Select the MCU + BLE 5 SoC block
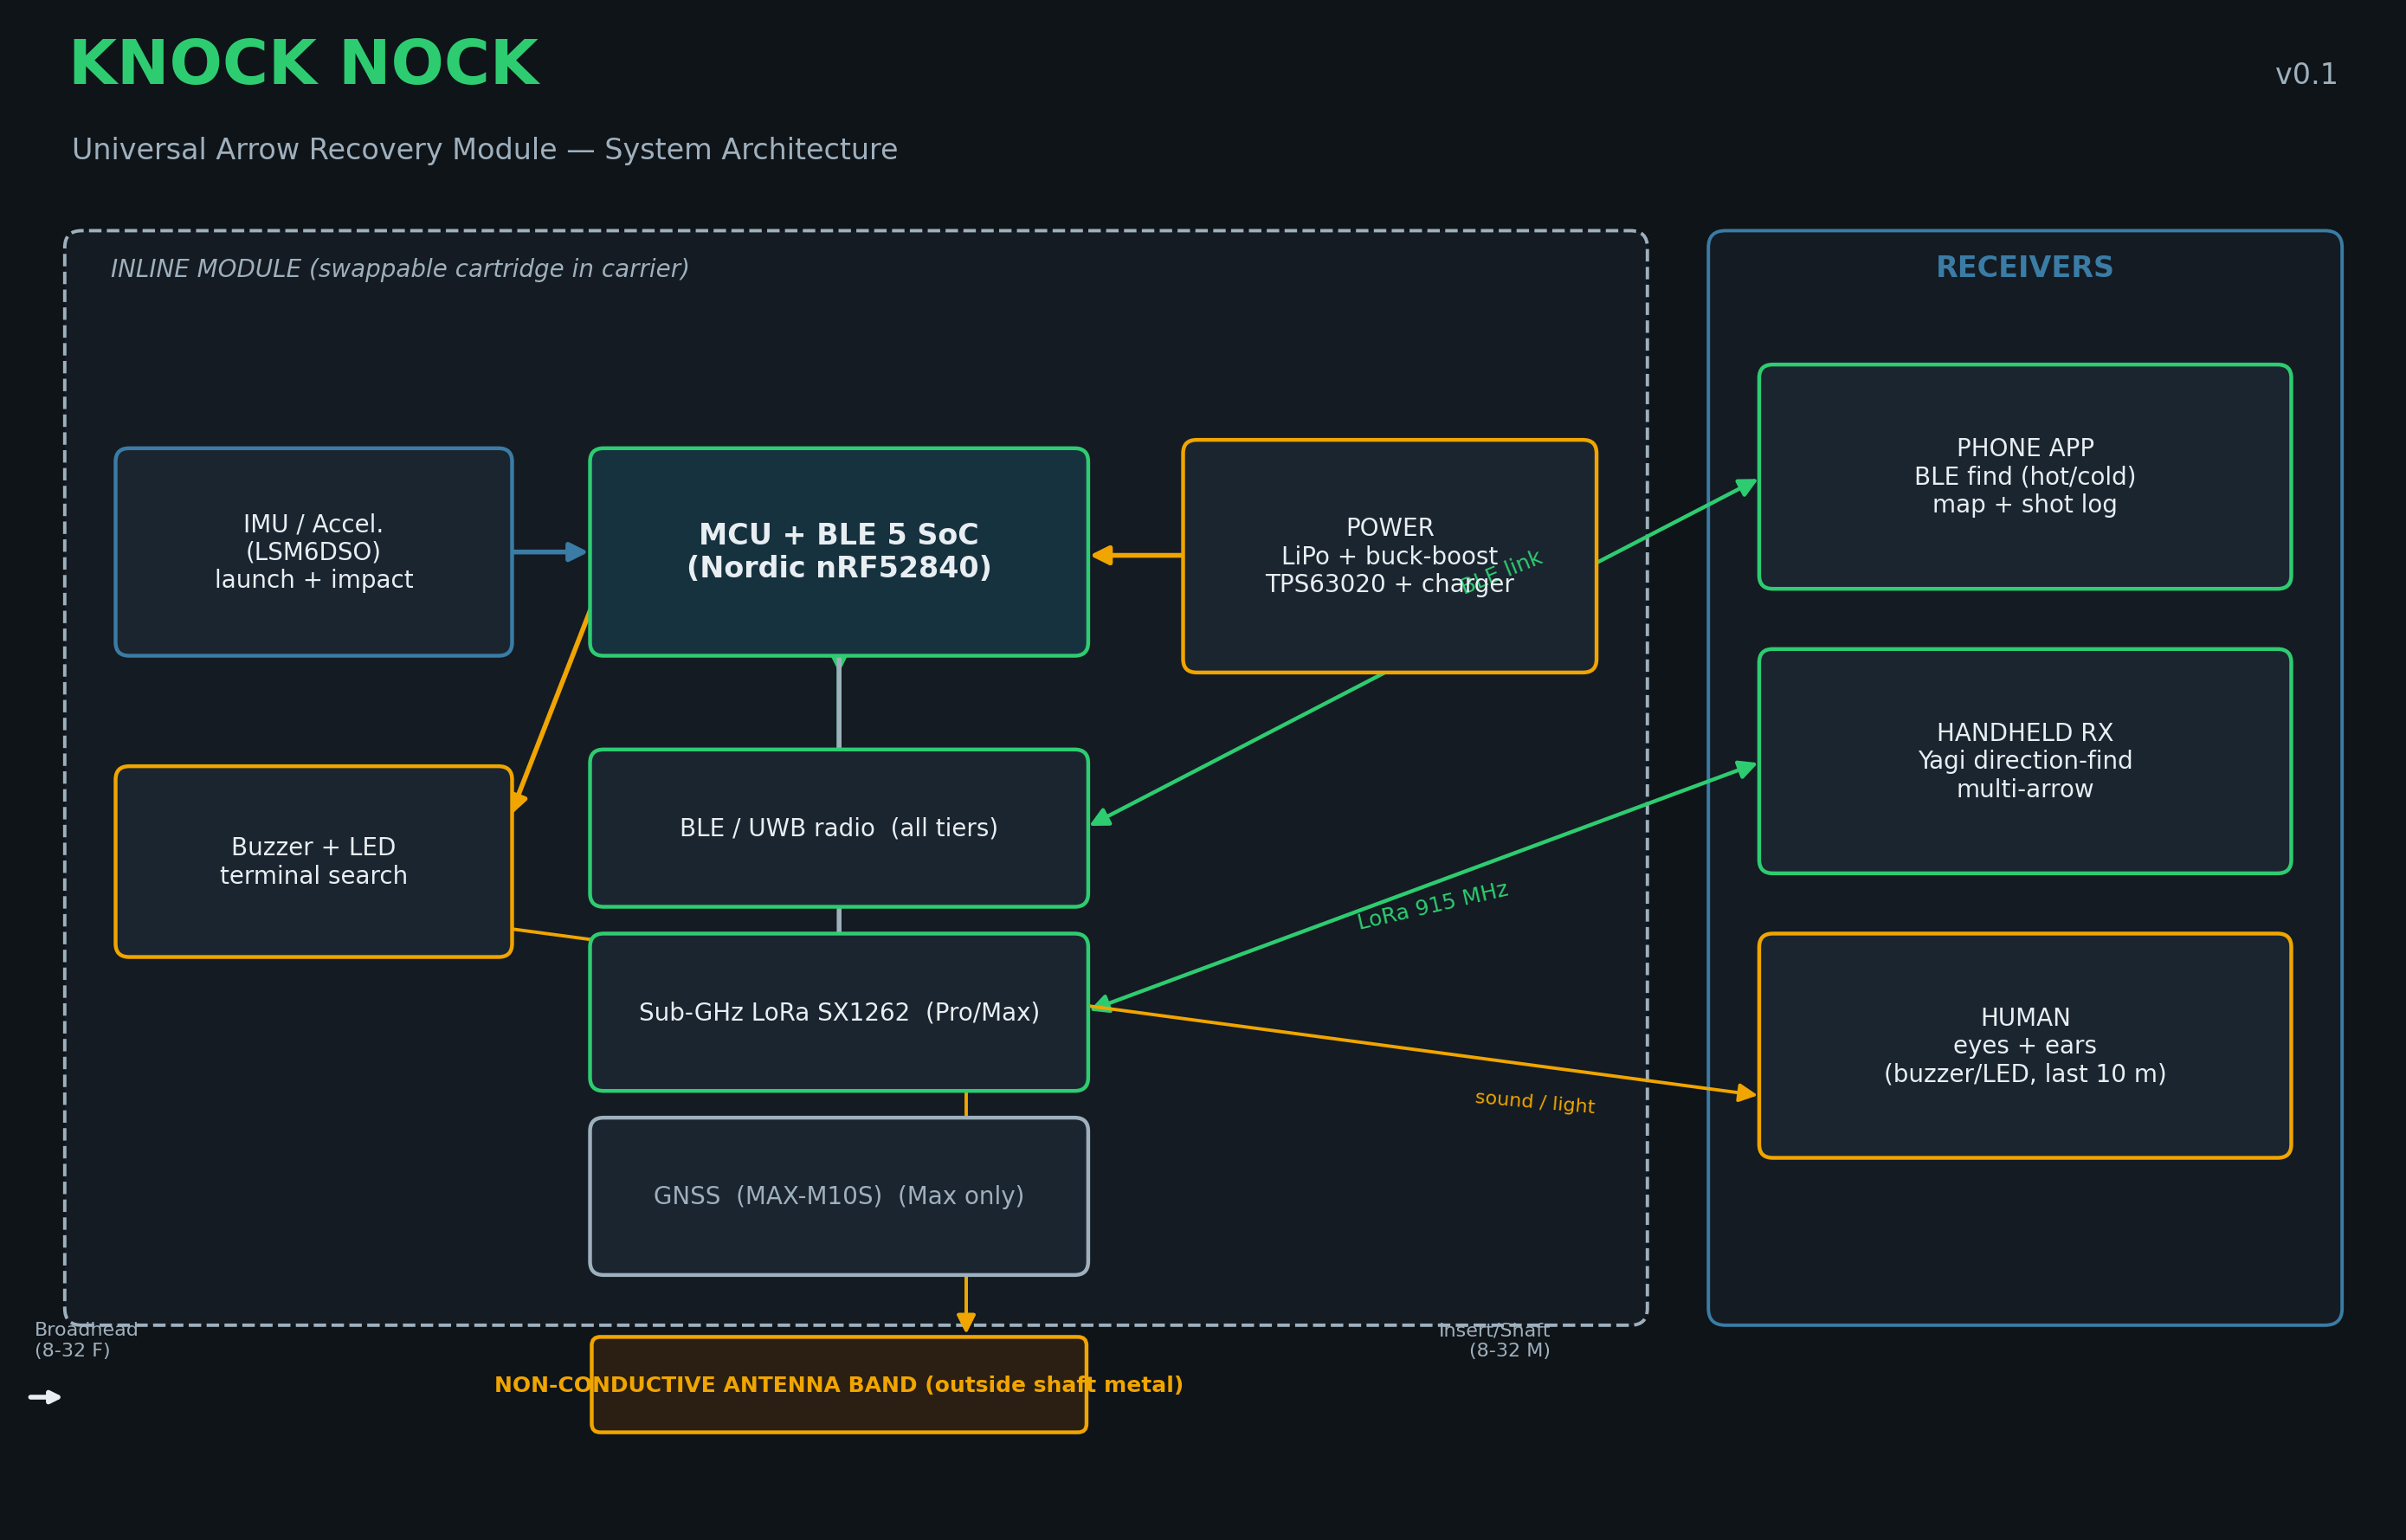Image resolution: width=2406 pixels, height=1540 pixels. point(839,552)
